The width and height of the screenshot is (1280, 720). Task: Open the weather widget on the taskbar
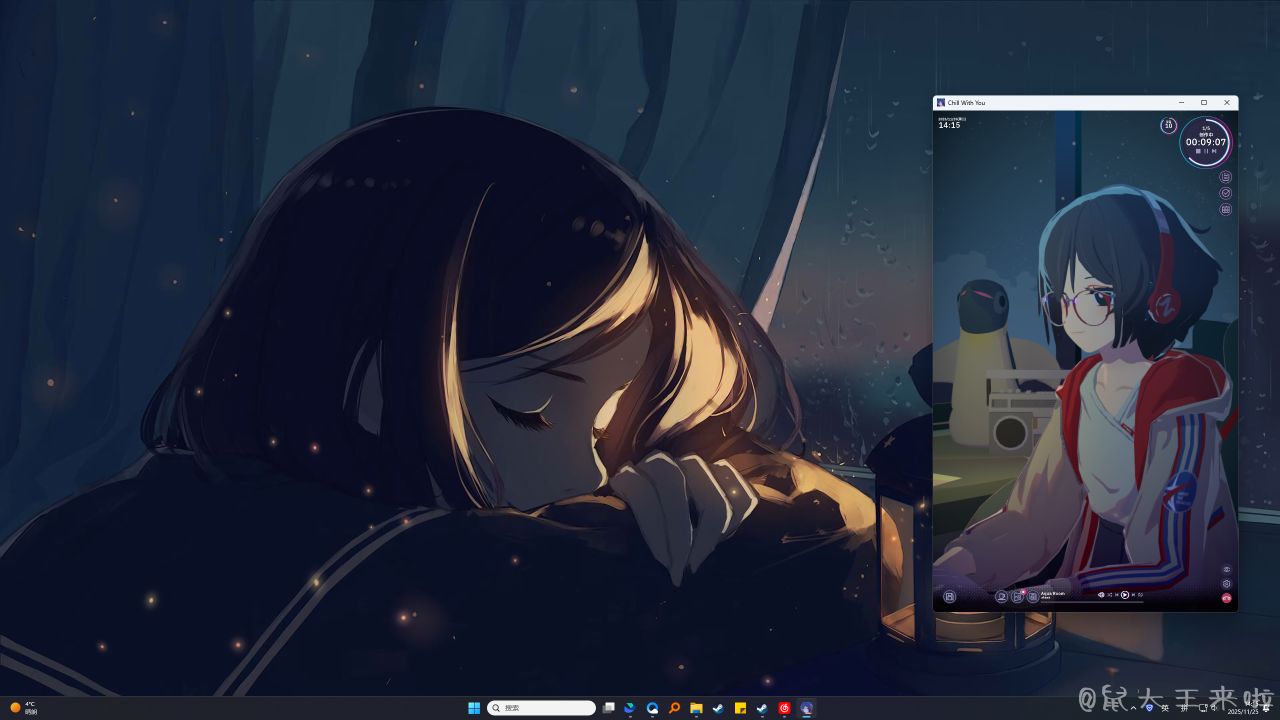coord(24,707)
